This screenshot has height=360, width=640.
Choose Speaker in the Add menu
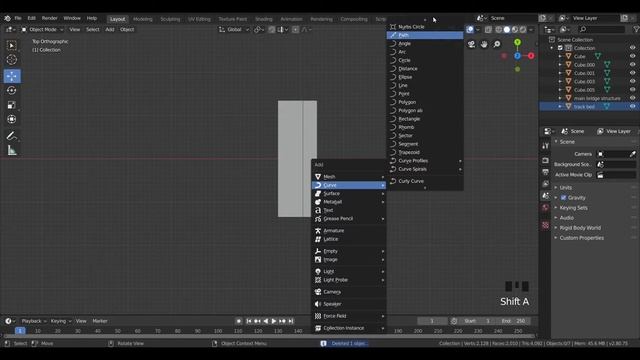point(349,304)
